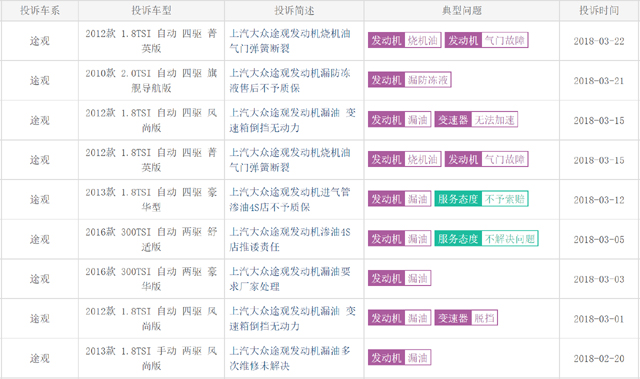Click the 发动机 漏防冻液 tag

[x=409, y=80]
